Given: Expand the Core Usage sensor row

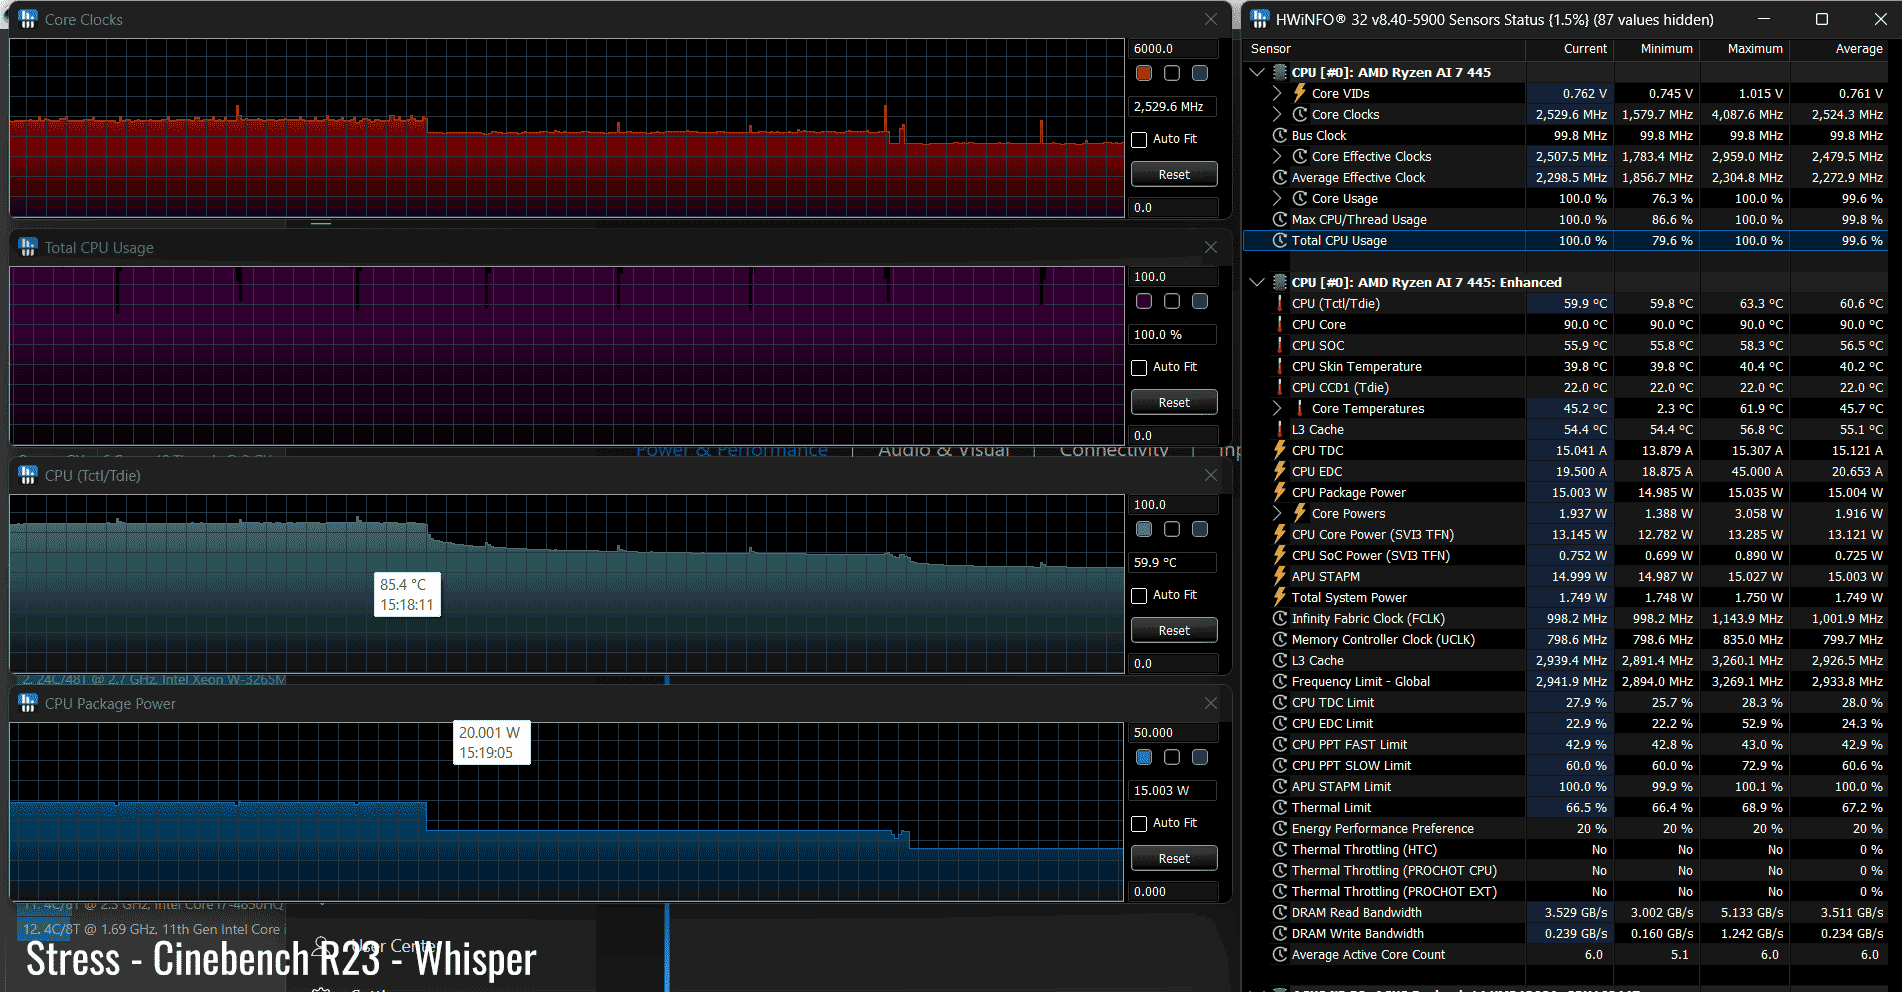Looking at the screenshot, I should [1277, 198].
